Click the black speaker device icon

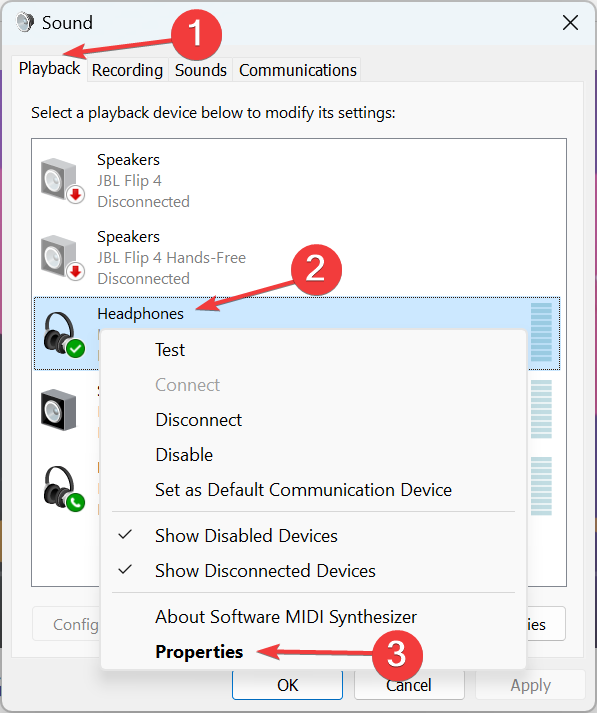[59, 410]
